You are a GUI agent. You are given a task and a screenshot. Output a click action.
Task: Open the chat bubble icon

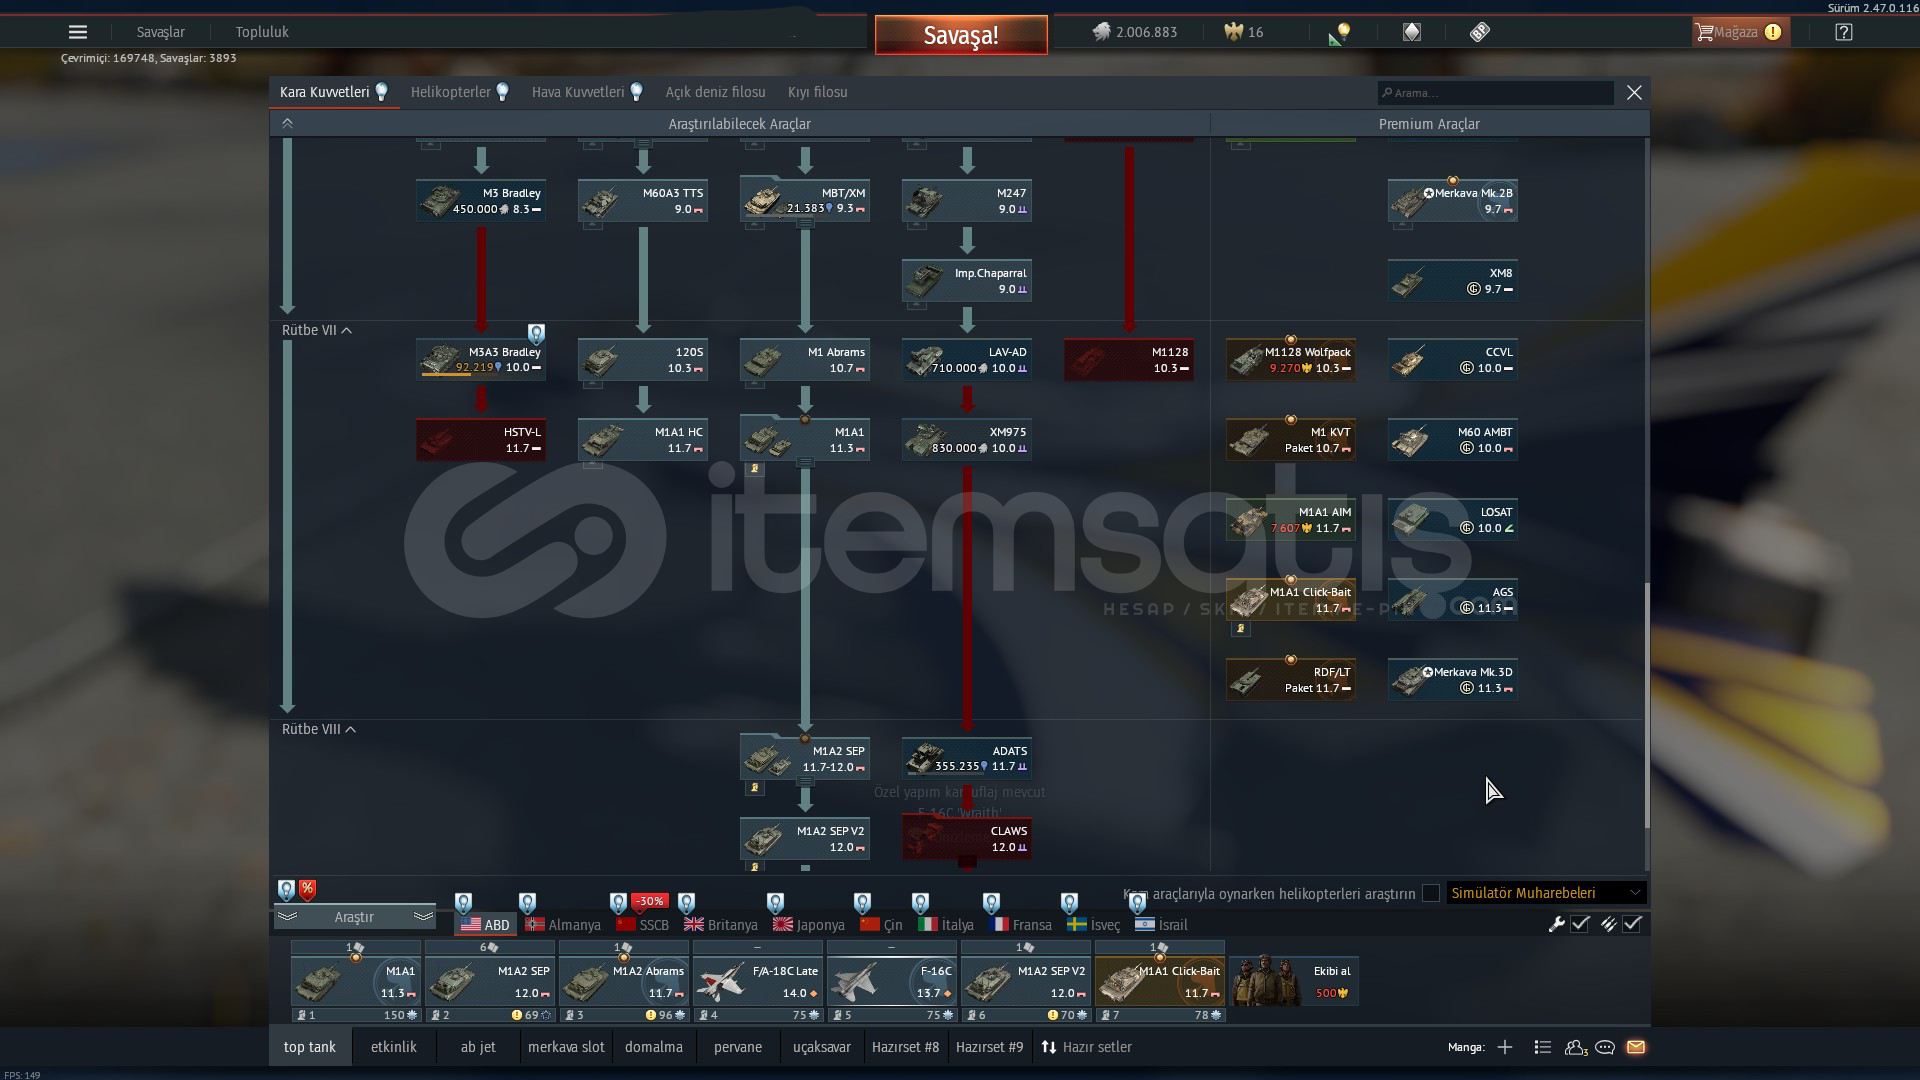(x=1605, y=1047)
